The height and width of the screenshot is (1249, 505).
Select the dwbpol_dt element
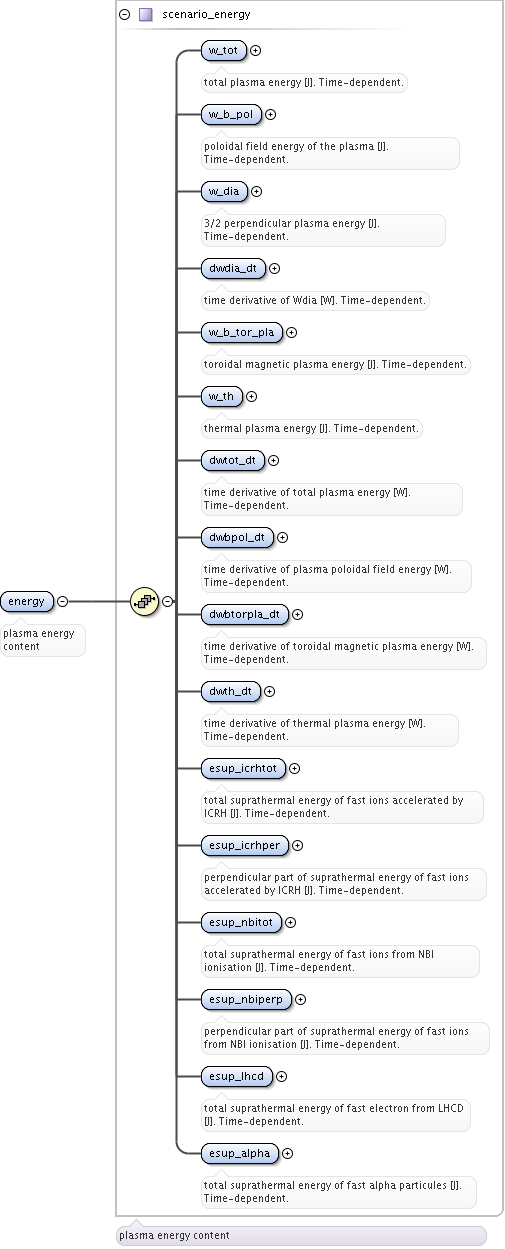tap(237, 537)
